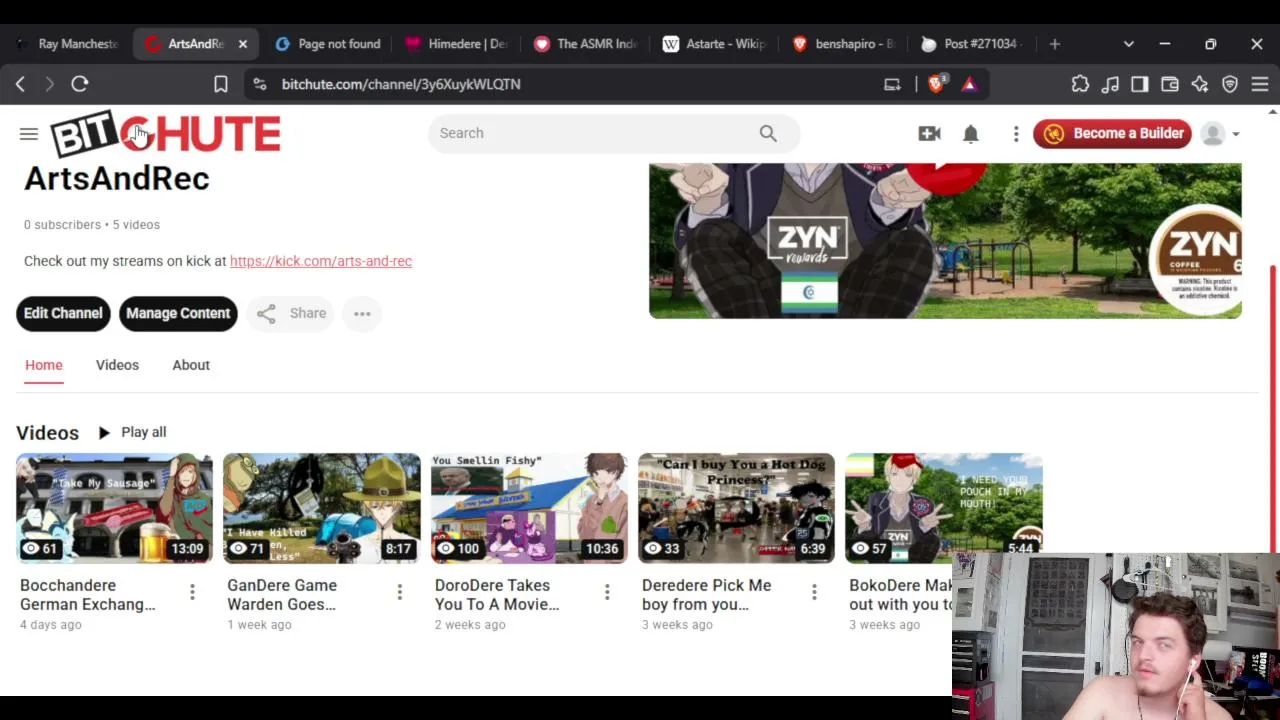Close the ArtsAndRec browser tab
Image resolution: width=1280 pixels, height=720 pixels.
coord(242,44)
